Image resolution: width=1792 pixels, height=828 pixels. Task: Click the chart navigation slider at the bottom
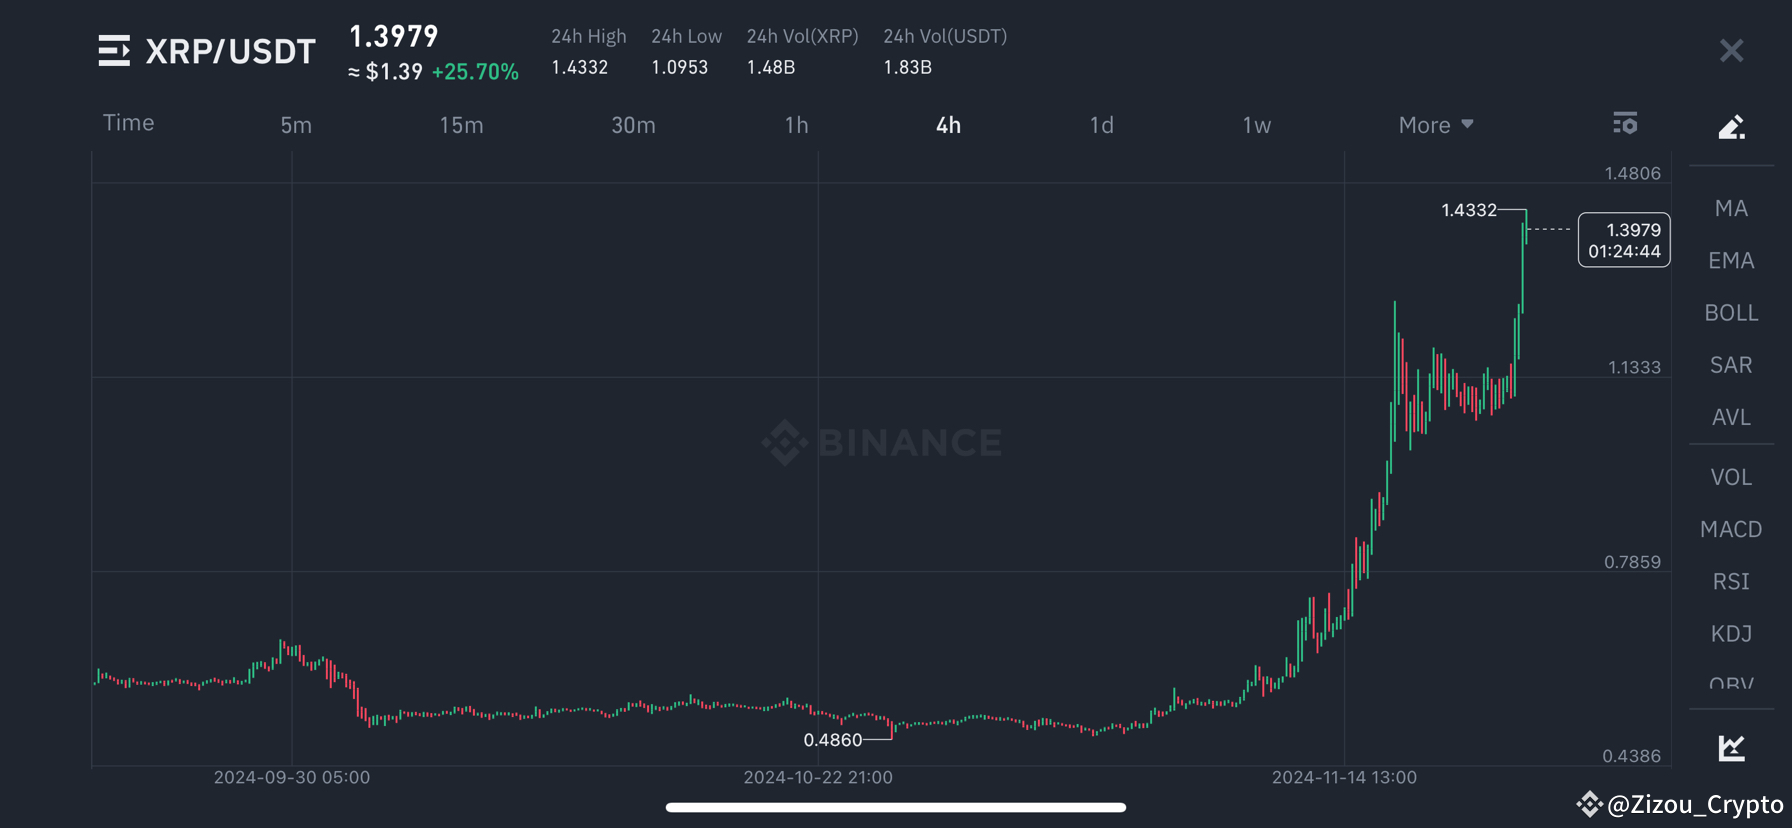[x=896, y=807]
